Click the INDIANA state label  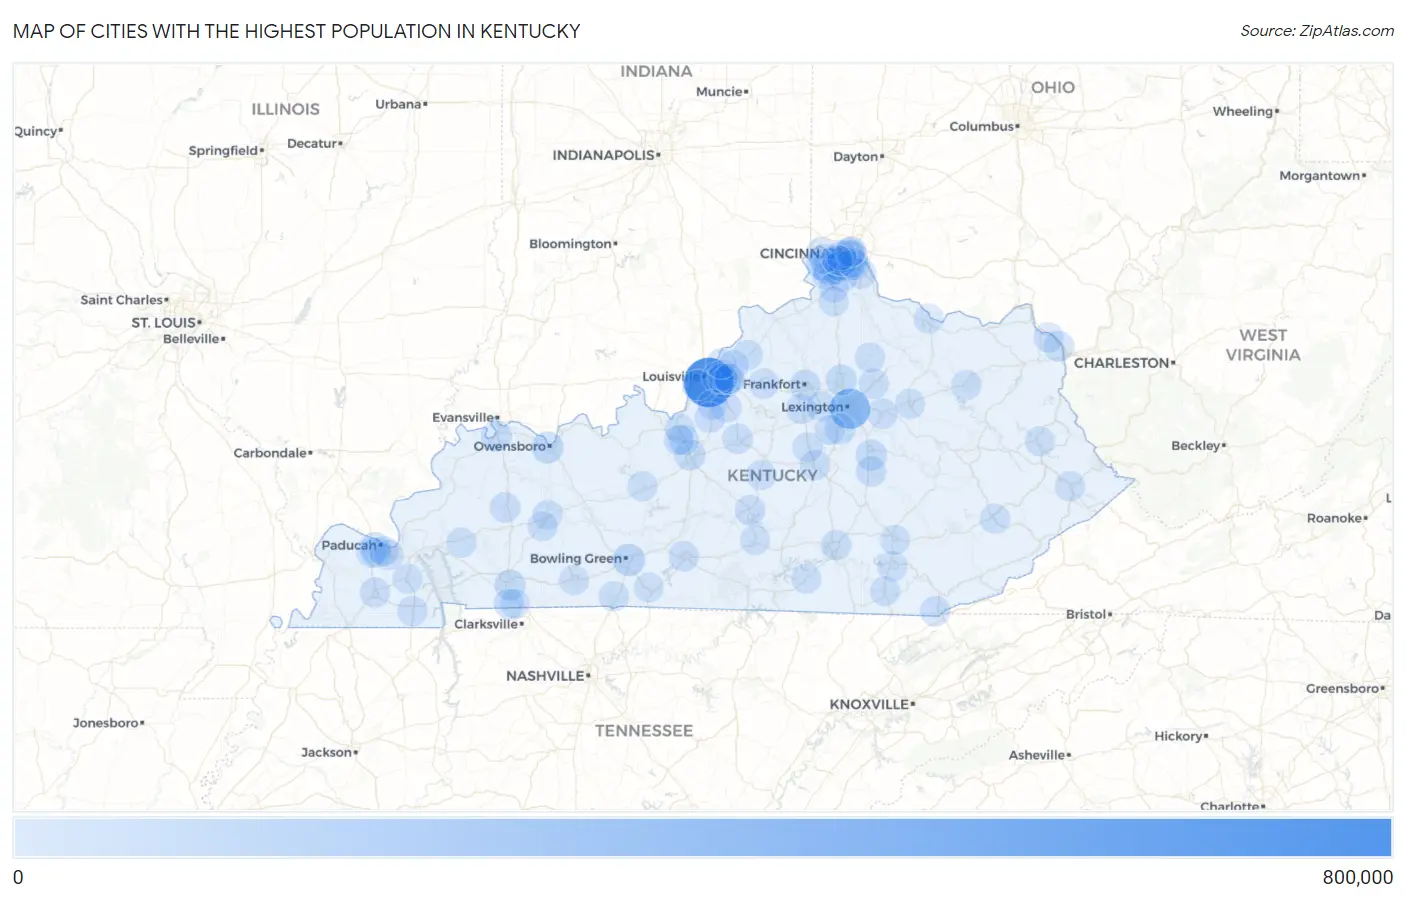click(x=656, y=72)
